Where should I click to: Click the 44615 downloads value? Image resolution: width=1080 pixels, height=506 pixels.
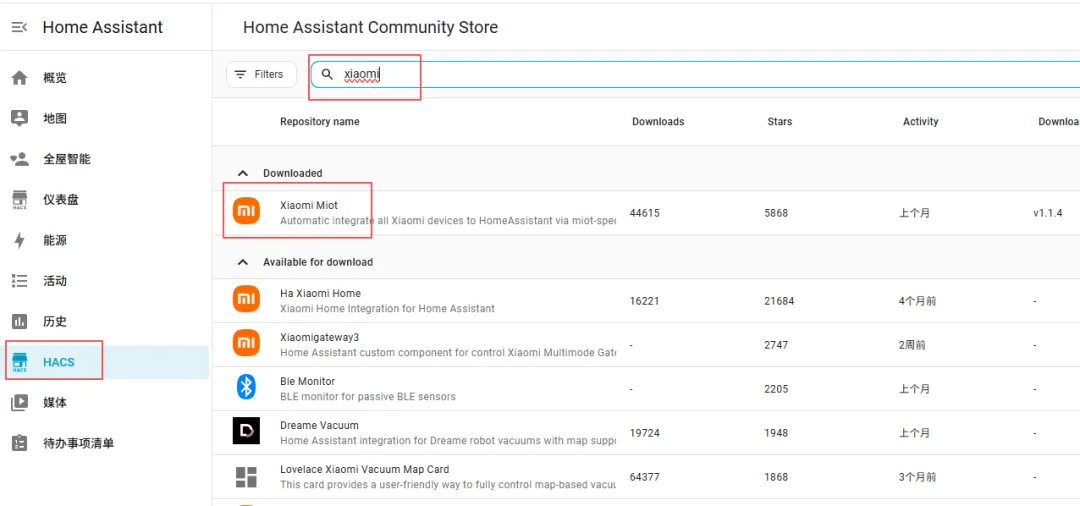click(645, 213)
